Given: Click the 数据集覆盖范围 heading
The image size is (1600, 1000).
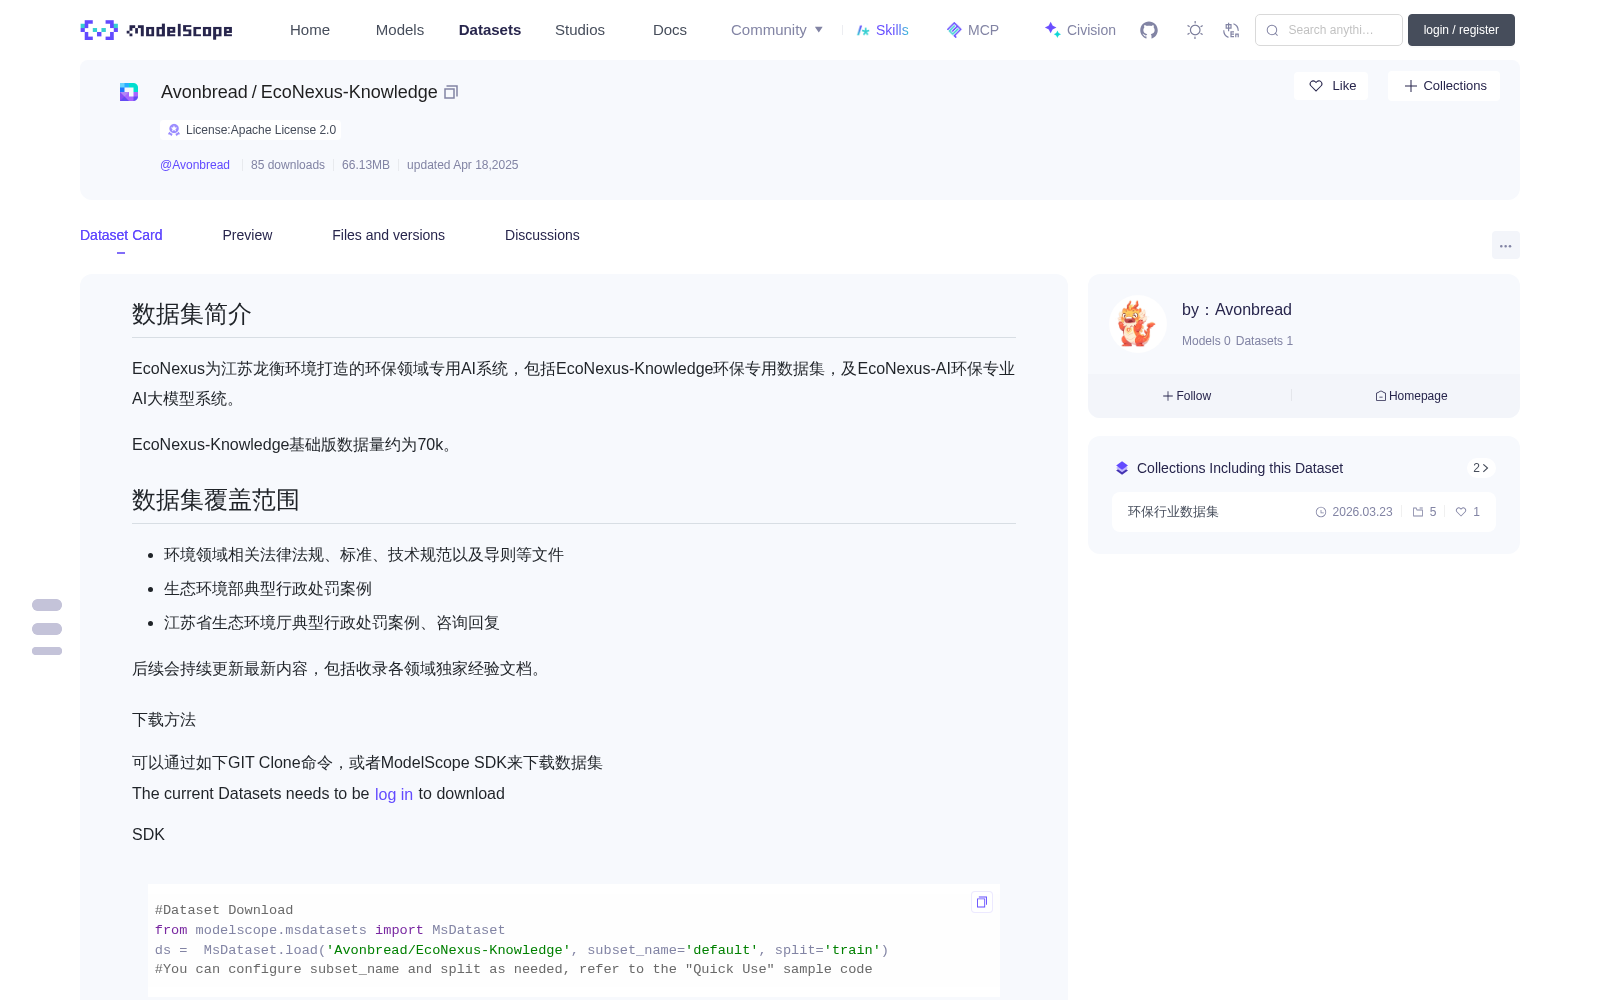Looking at the screenshot, I should [x=216, y=500].
